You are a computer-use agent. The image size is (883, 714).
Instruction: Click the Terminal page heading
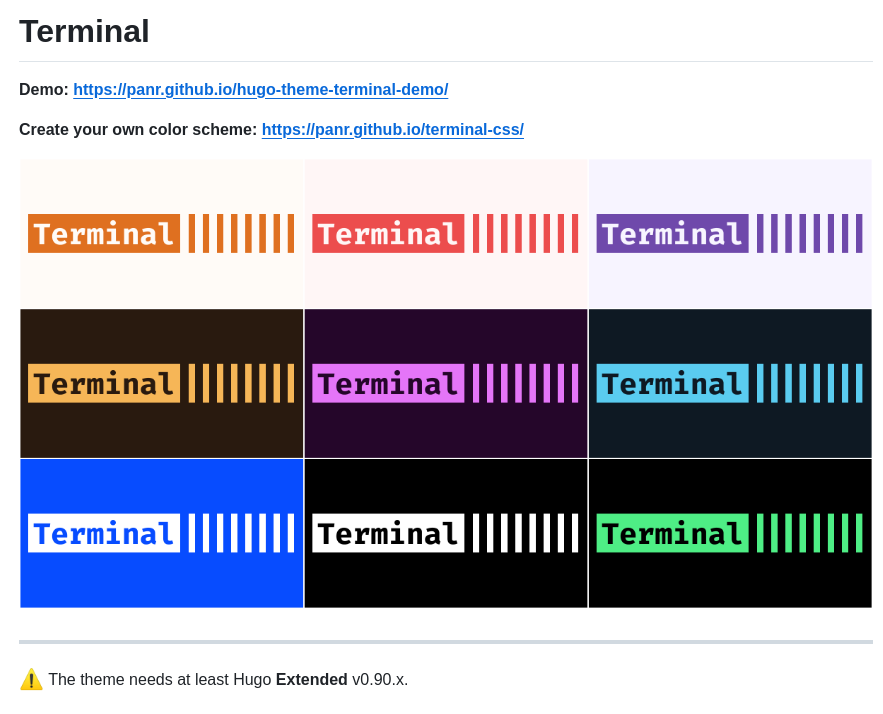(x=84, y=31)
